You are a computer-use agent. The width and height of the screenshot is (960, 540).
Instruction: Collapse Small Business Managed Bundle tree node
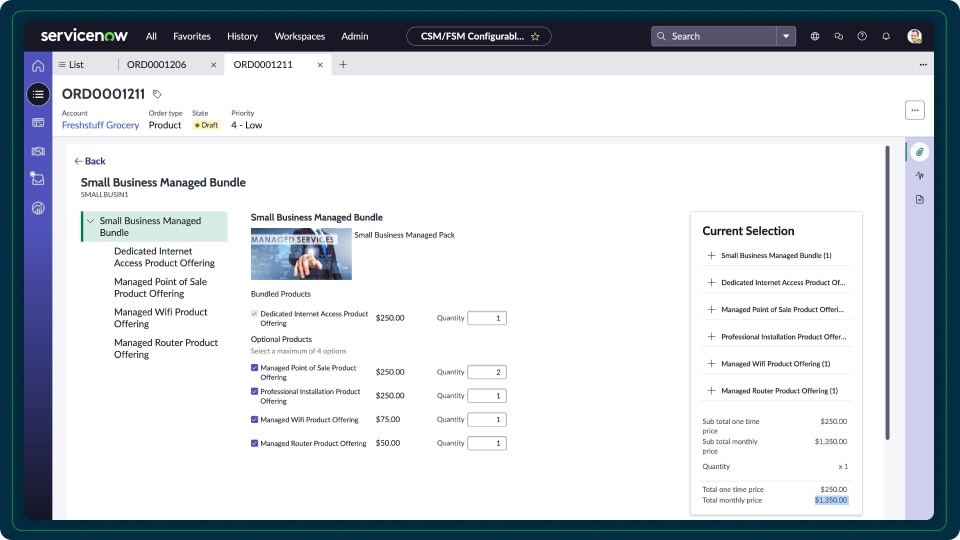[91, 221]
